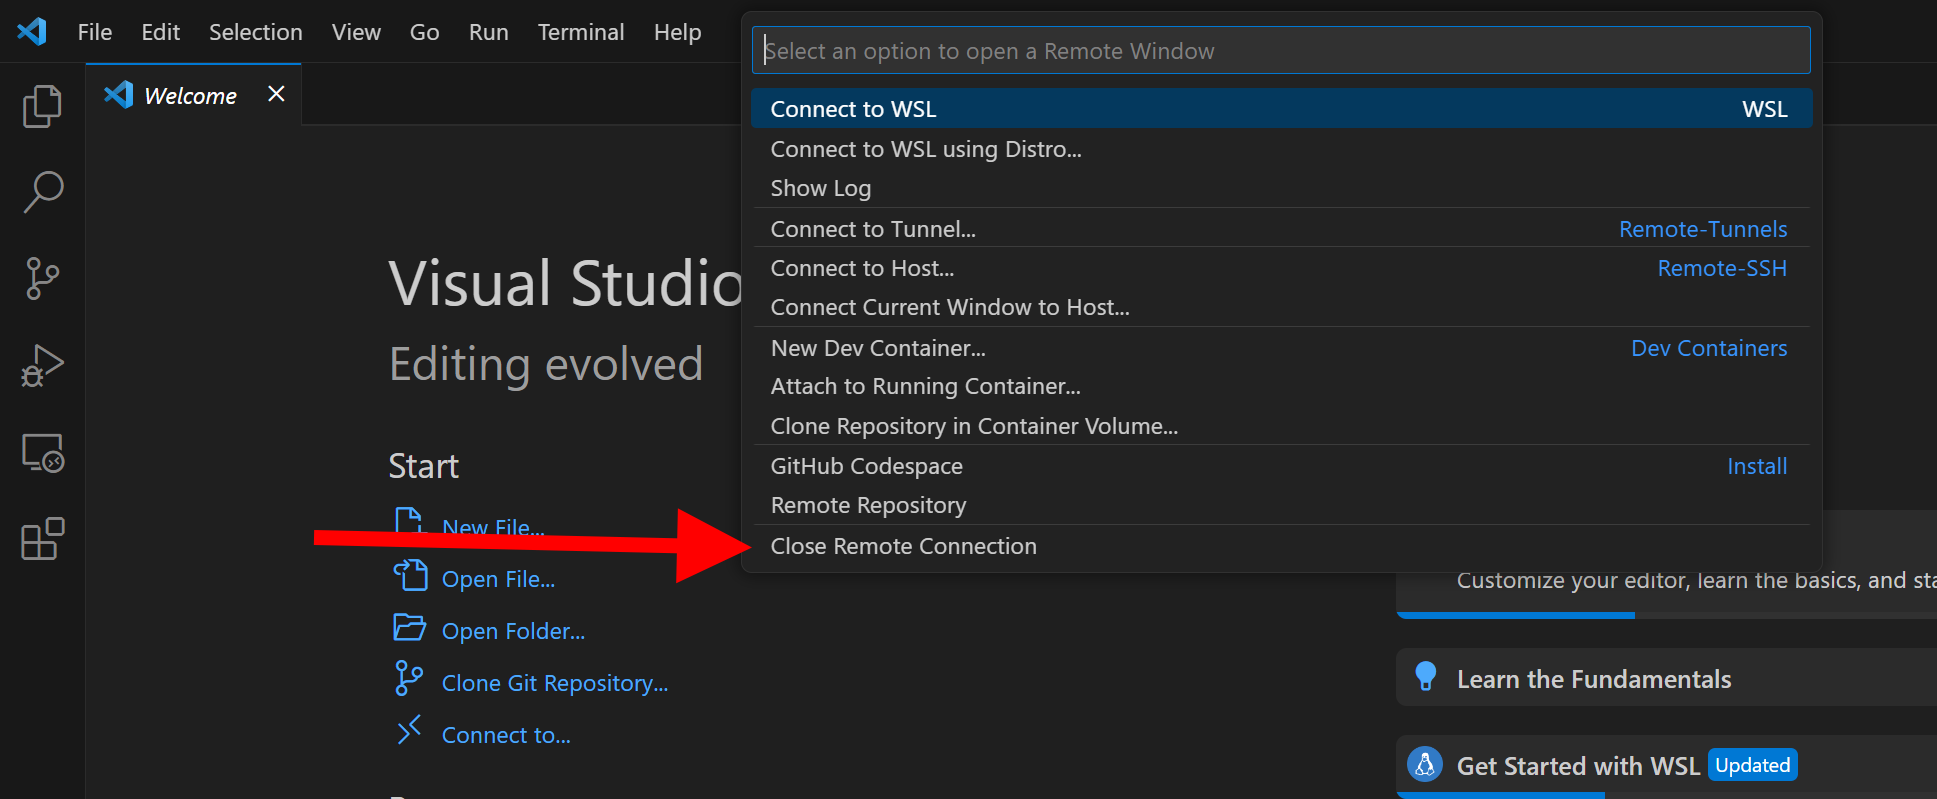
Task: Open the Source Control view icon
Action: (42, 278)
